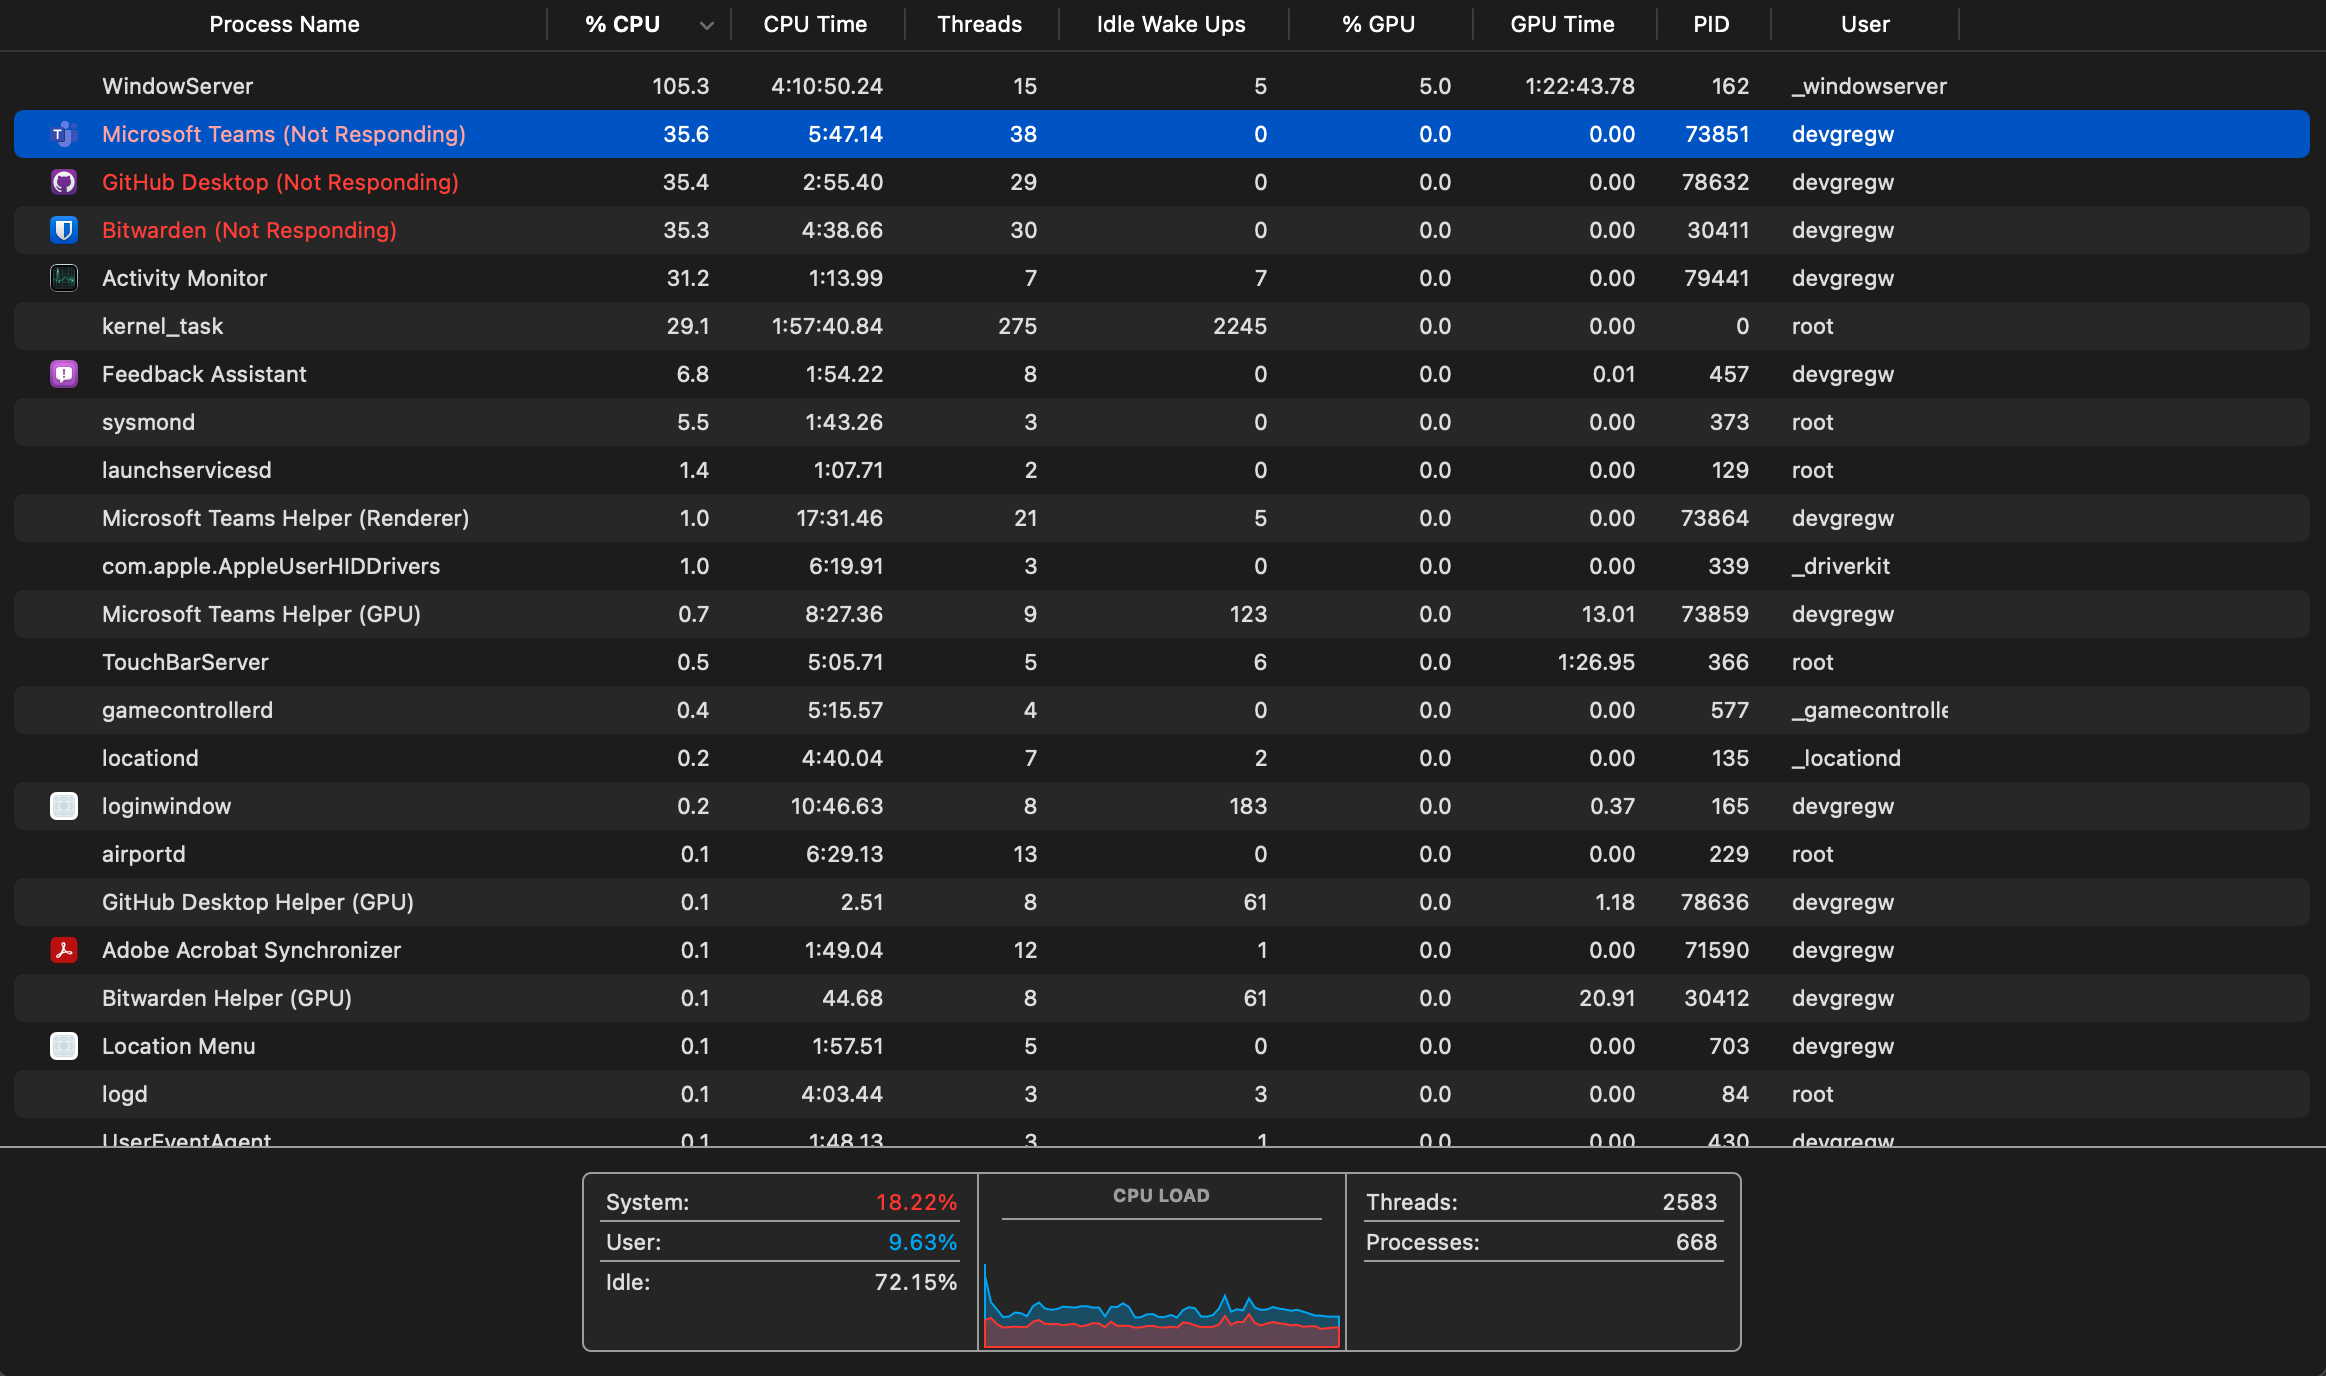Viewport: 2326px width, 1376px height.
Task: Select the kernel_task process
Action: 1162,326
